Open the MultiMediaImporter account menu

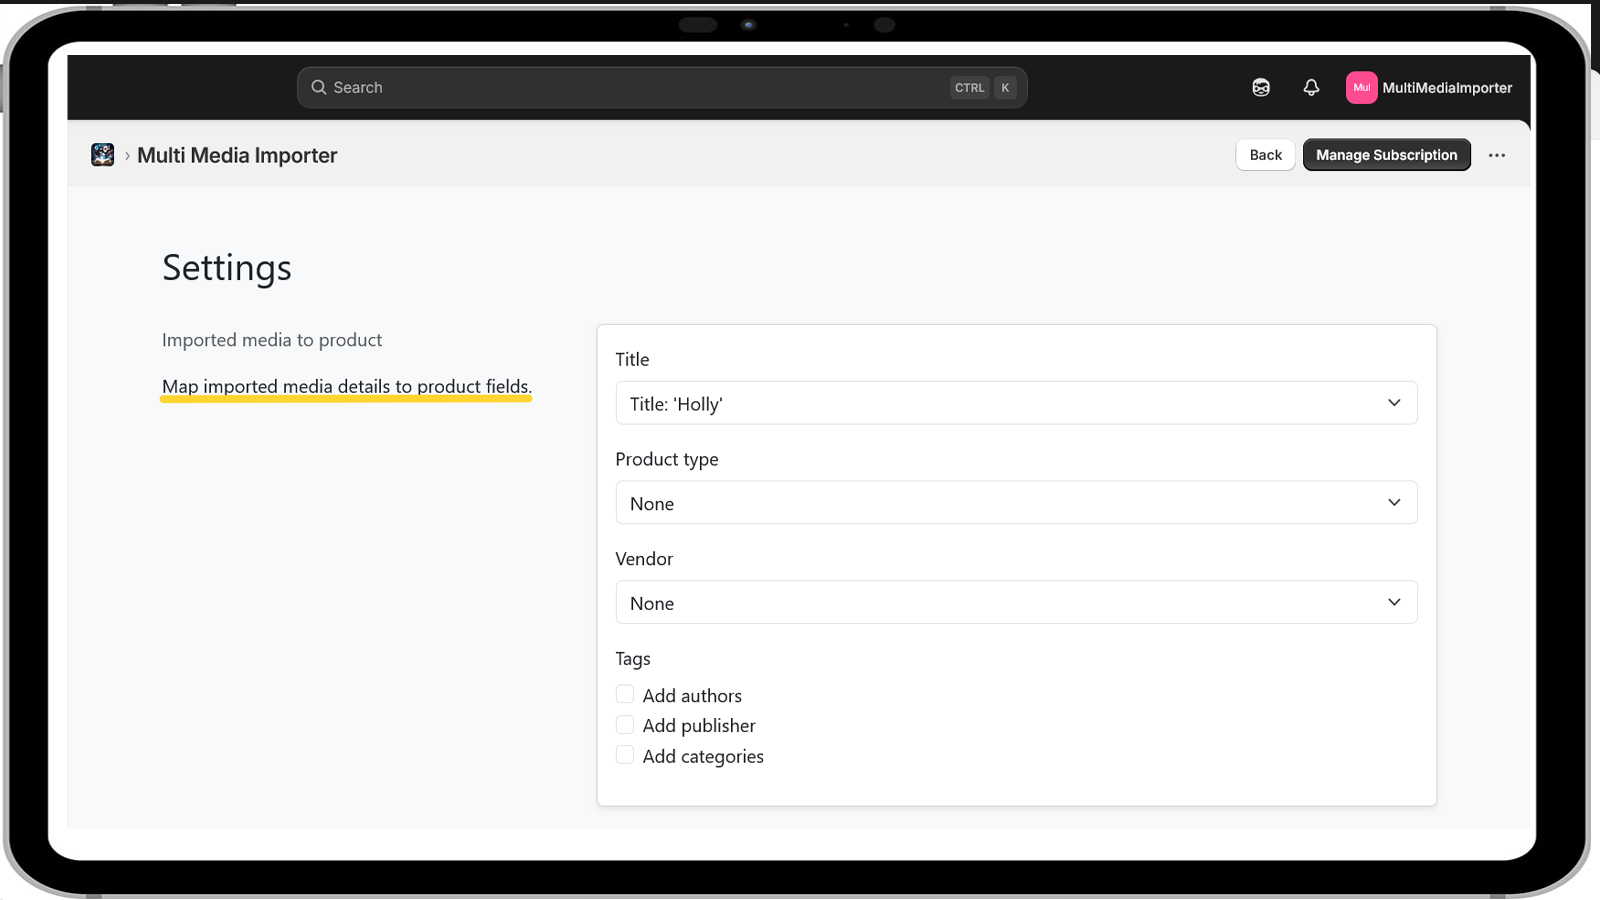(x=1429, y=88)
